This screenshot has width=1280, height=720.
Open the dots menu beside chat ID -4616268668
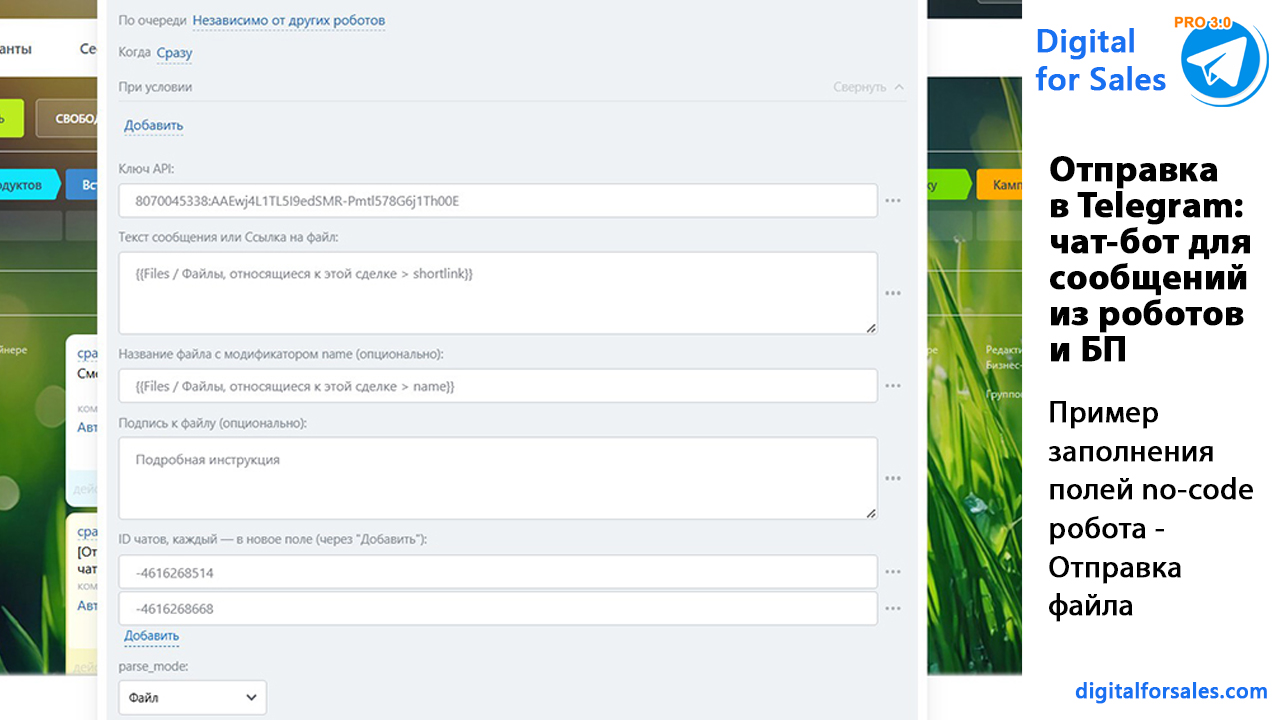pyautogui.click(x=893, y=608)
